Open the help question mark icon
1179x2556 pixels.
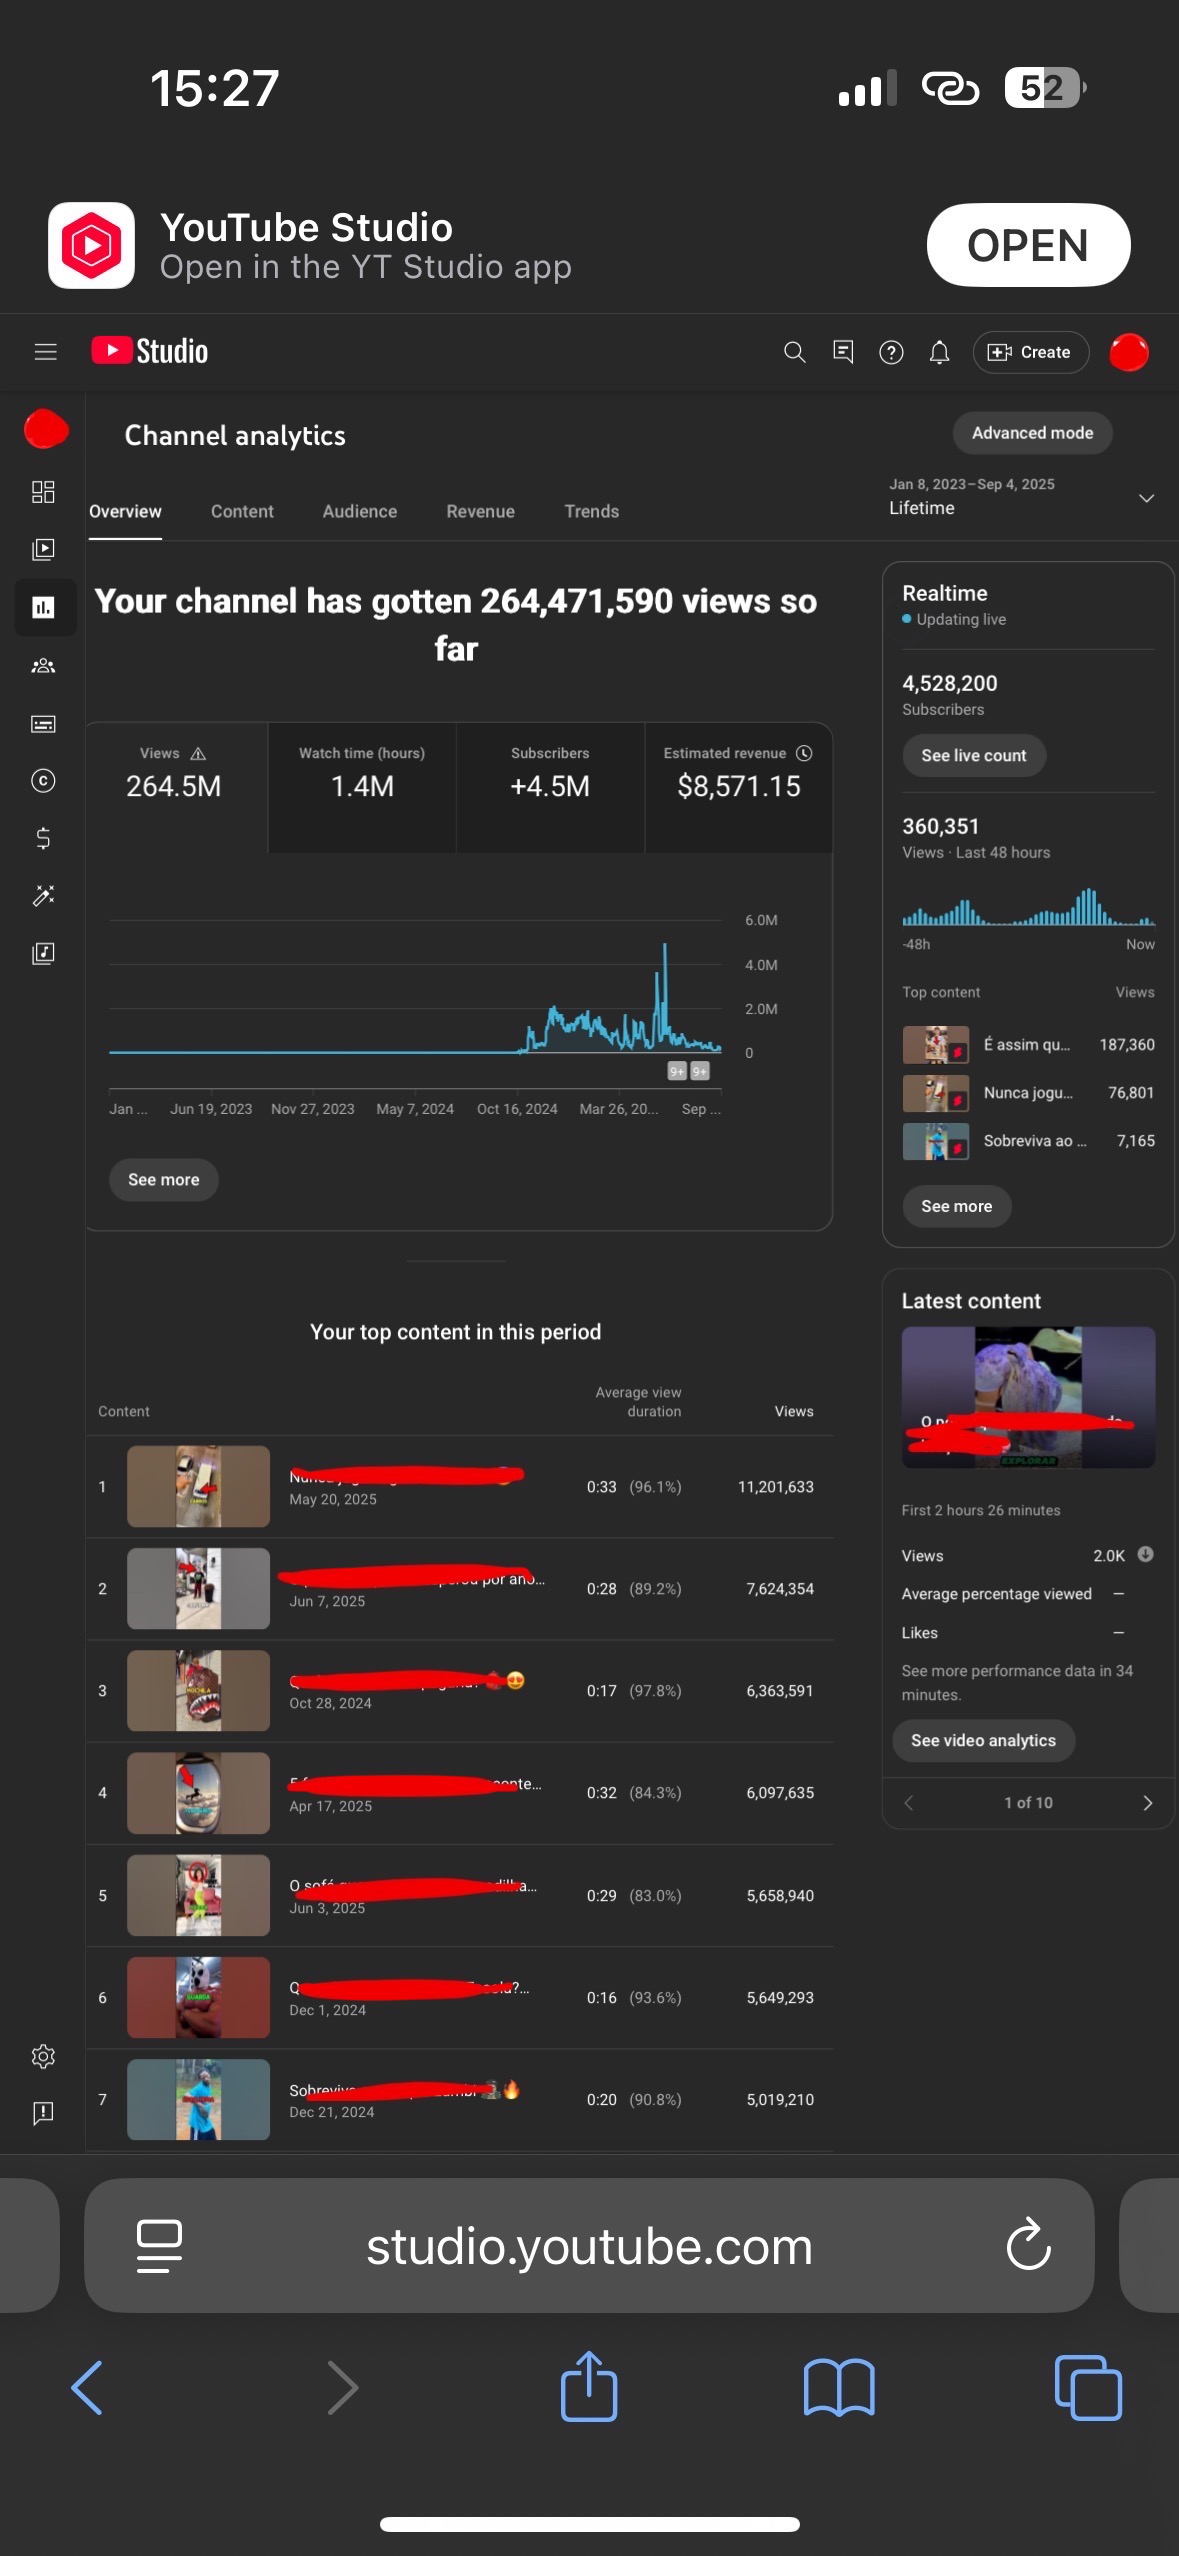[891, 352]
